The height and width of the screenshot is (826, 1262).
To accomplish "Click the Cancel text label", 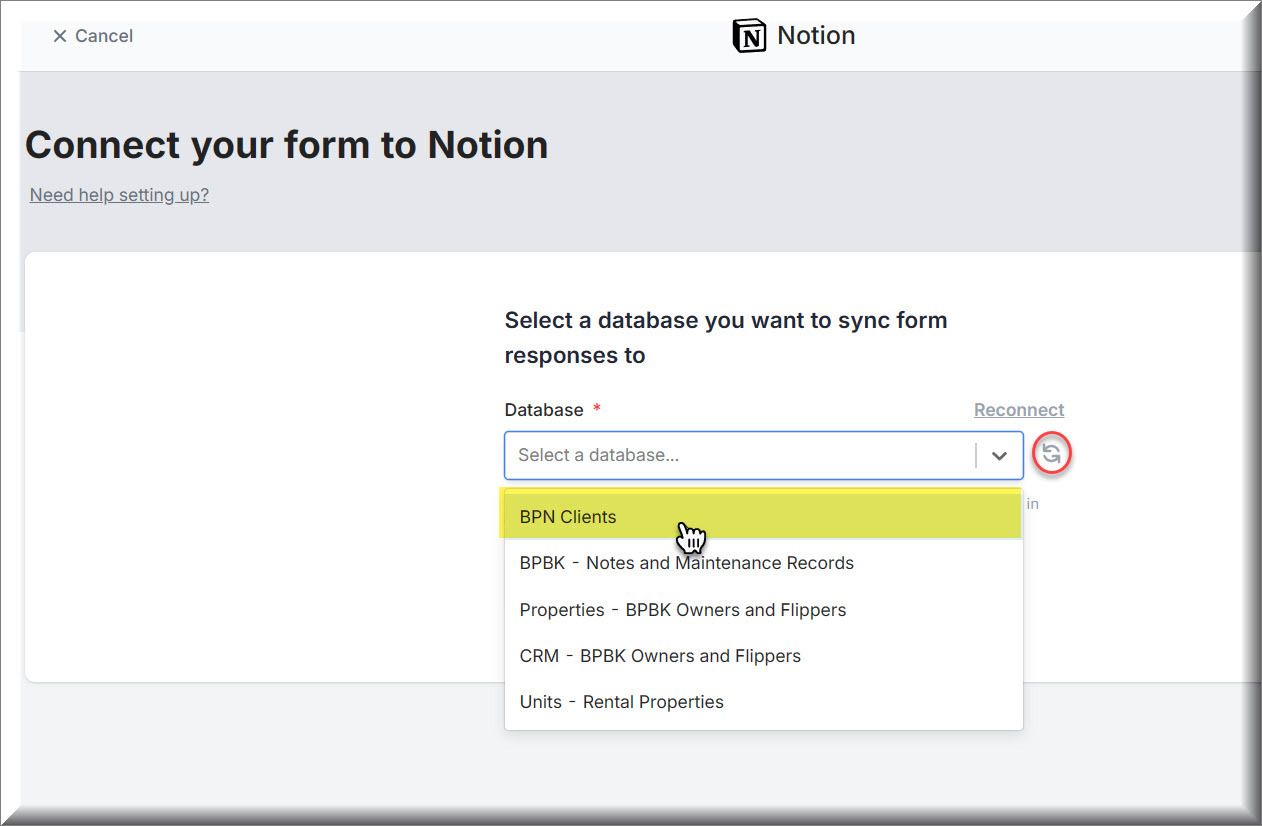I will coord(104,36).
